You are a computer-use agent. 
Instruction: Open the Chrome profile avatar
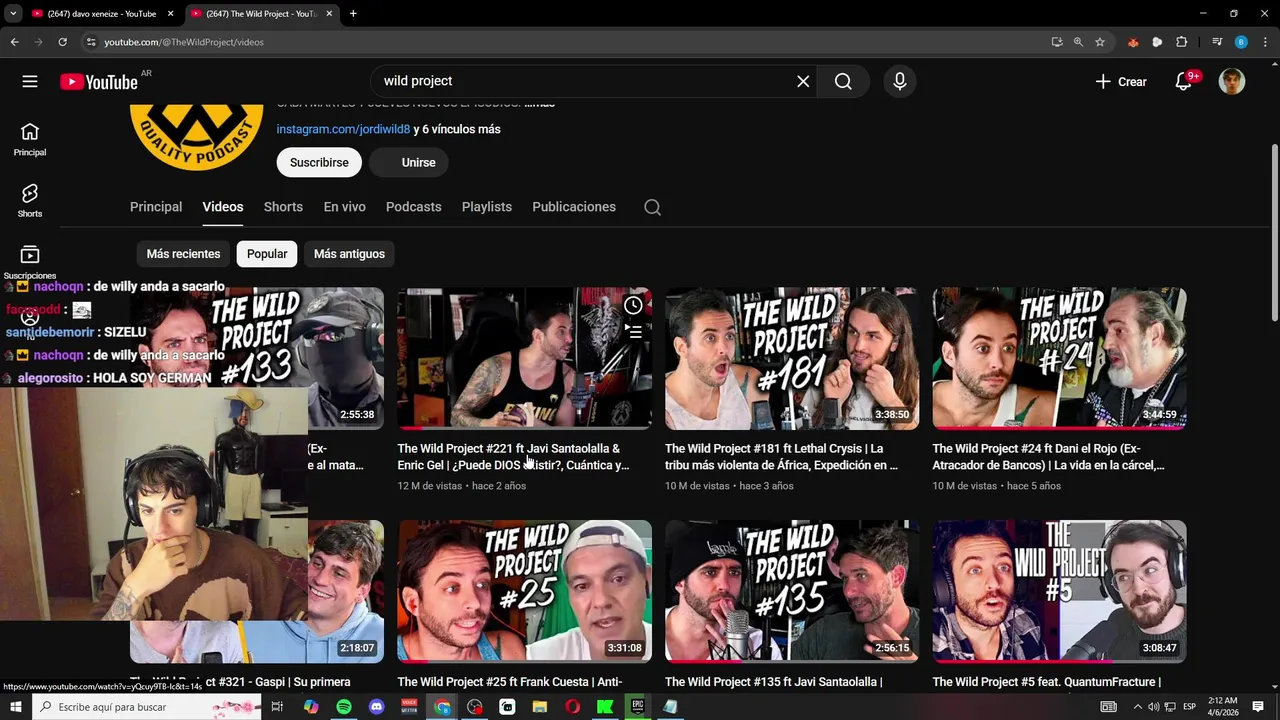tap(1241, 42)
